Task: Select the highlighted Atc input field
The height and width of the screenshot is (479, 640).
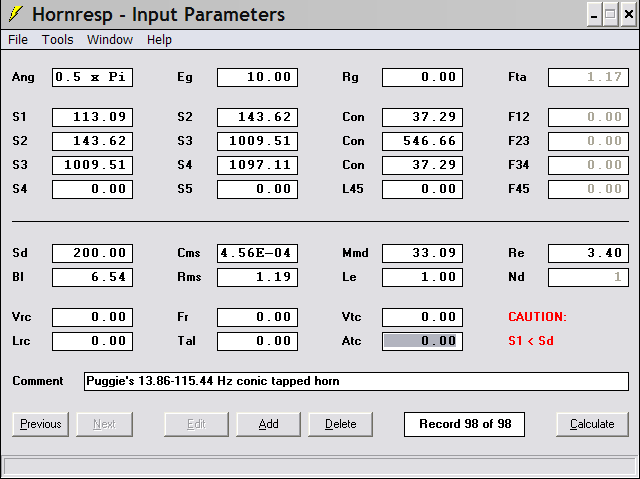Action: click(x=422, y=342)
